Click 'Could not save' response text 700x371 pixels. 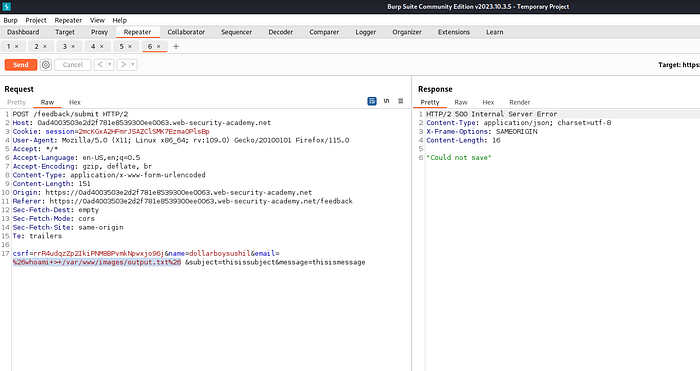click(458, 158)
